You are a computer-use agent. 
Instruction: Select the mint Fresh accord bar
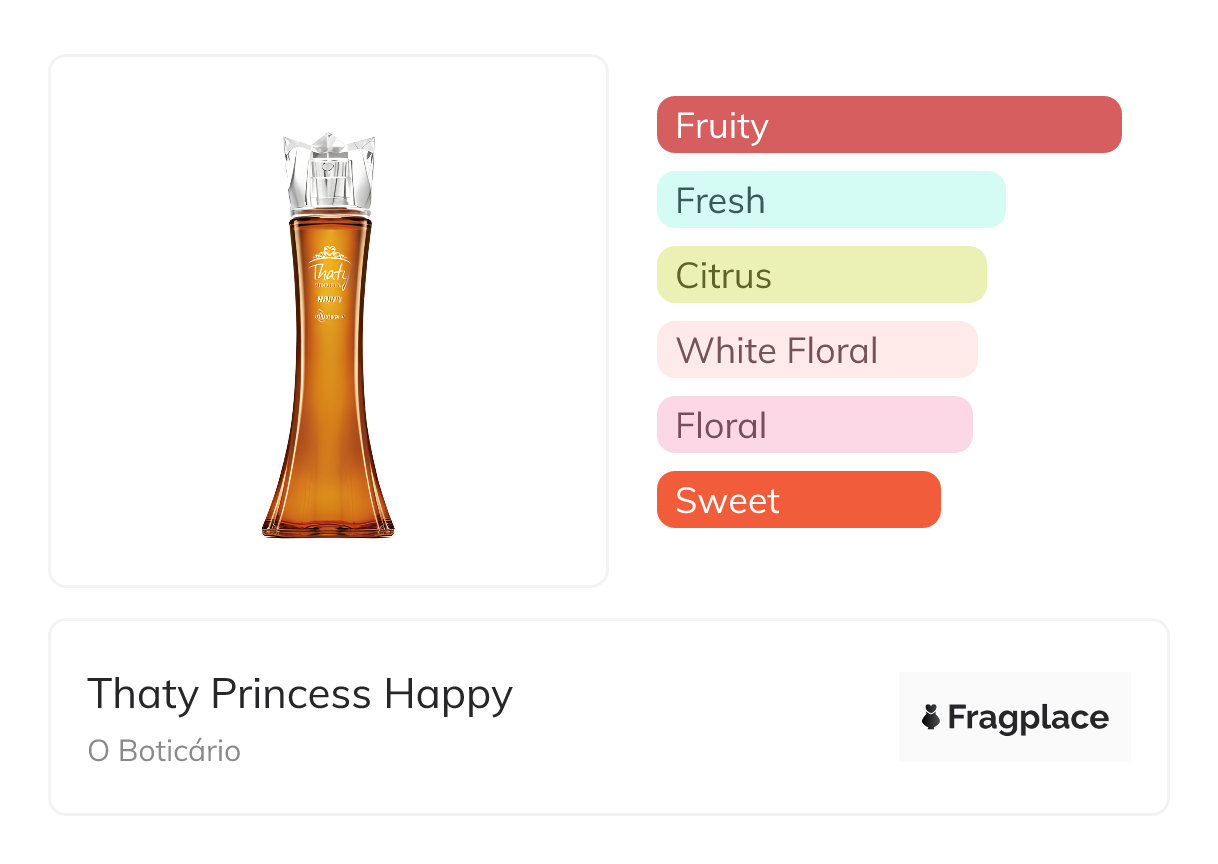(830, 200)
